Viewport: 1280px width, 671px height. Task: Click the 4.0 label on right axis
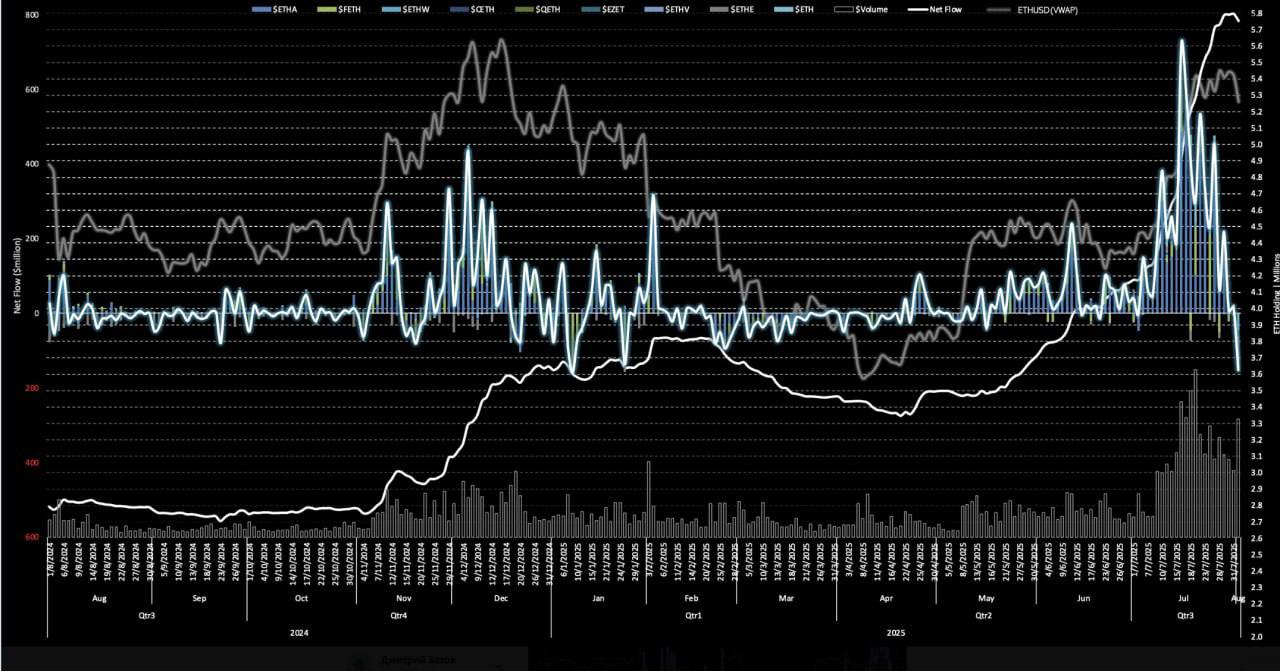tap(1256, 309)
